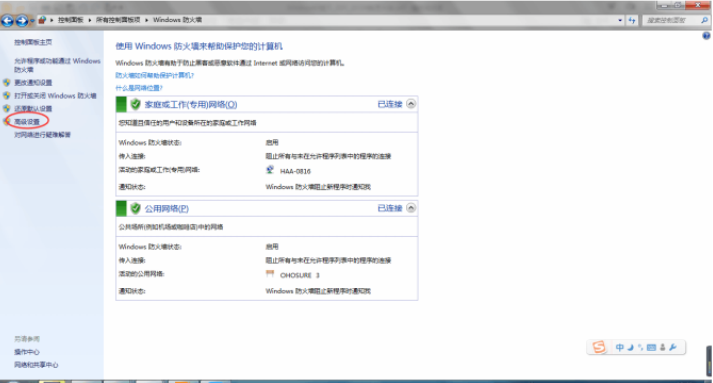The image size is (713, 383).
Task: Toggle the 中 Chinese/English IME mode
Action: pos(619,348)
